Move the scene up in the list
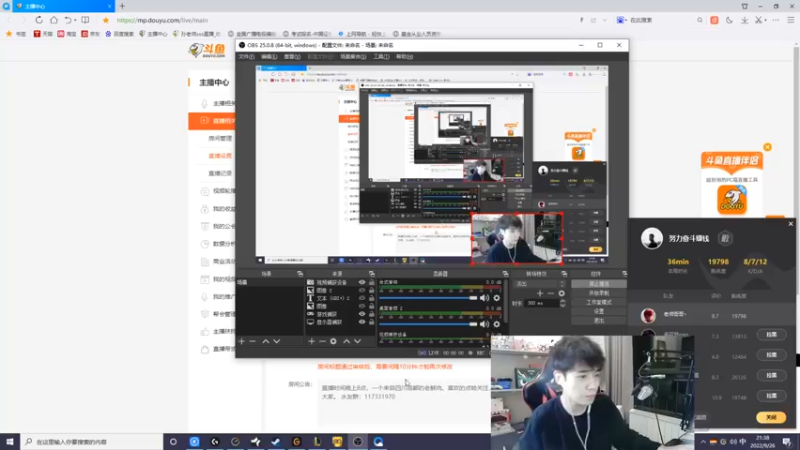800x450 pixels. tap(265, 341)
